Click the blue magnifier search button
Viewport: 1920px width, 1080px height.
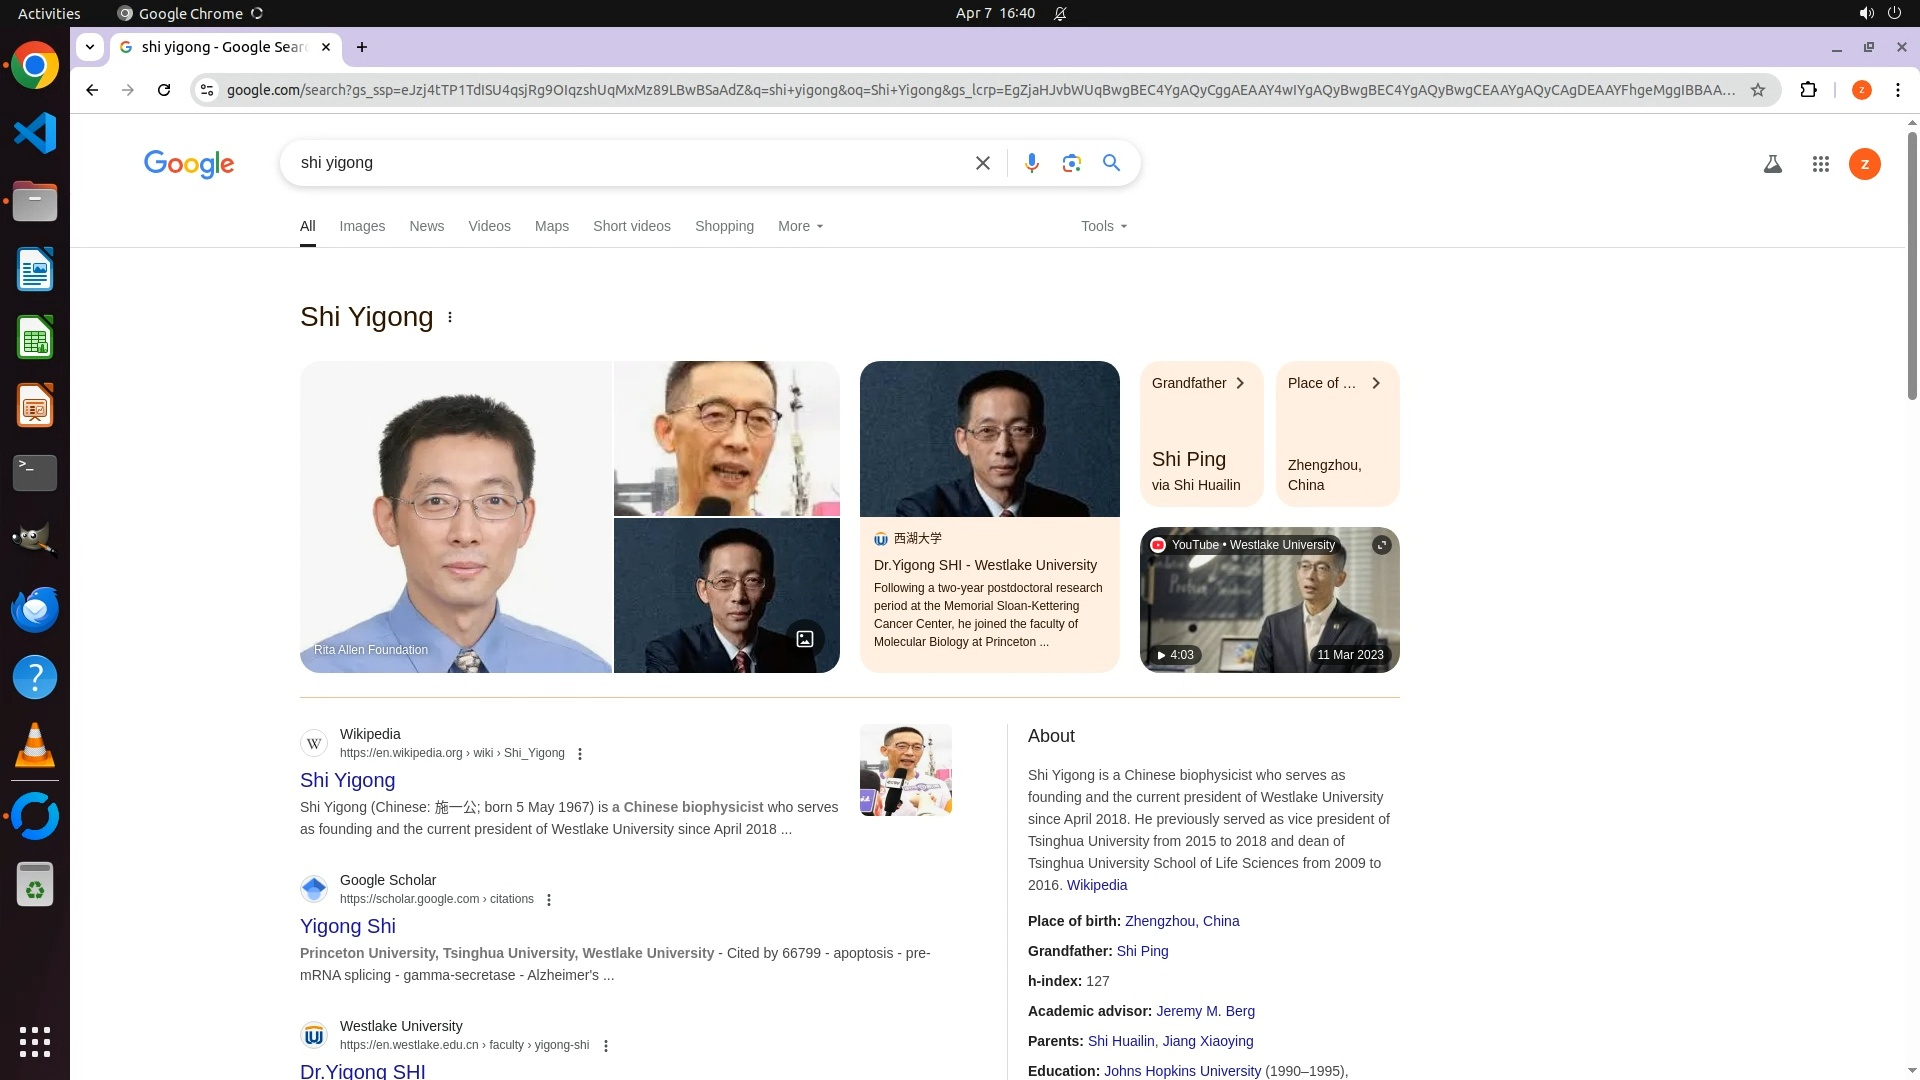tap(1111, 163)
